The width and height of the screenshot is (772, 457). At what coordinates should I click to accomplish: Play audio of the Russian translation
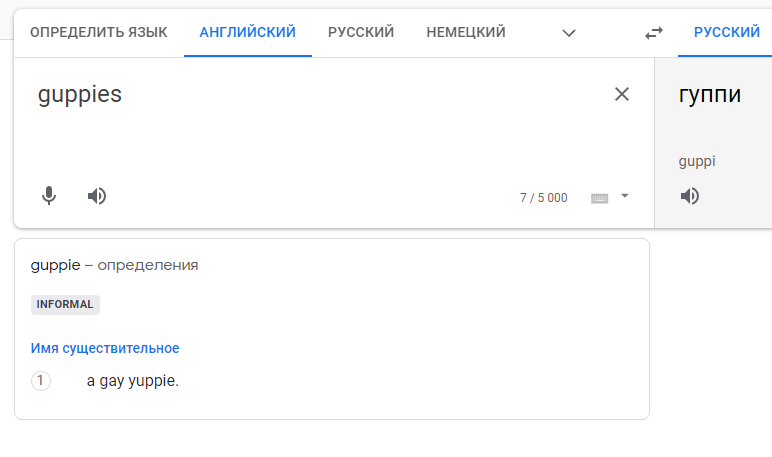point(690,196)
